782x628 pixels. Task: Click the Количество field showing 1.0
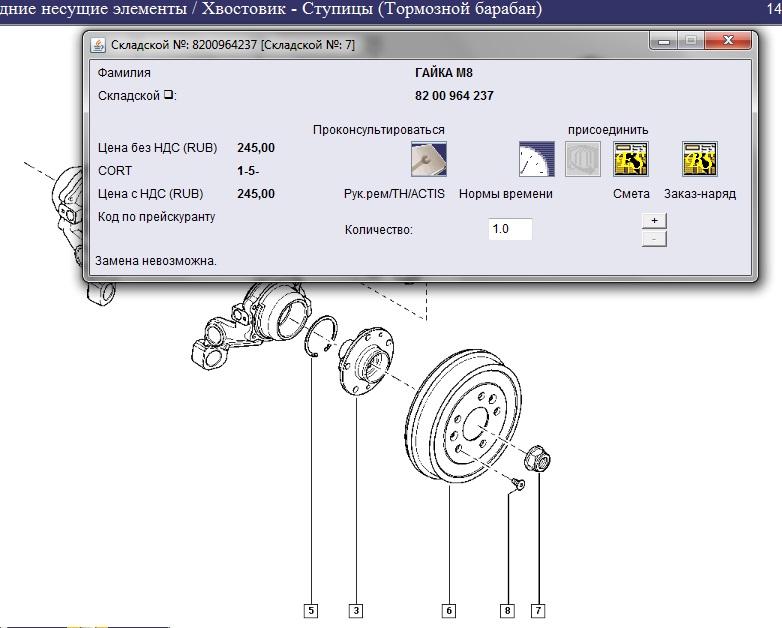(x=510, y=229)
